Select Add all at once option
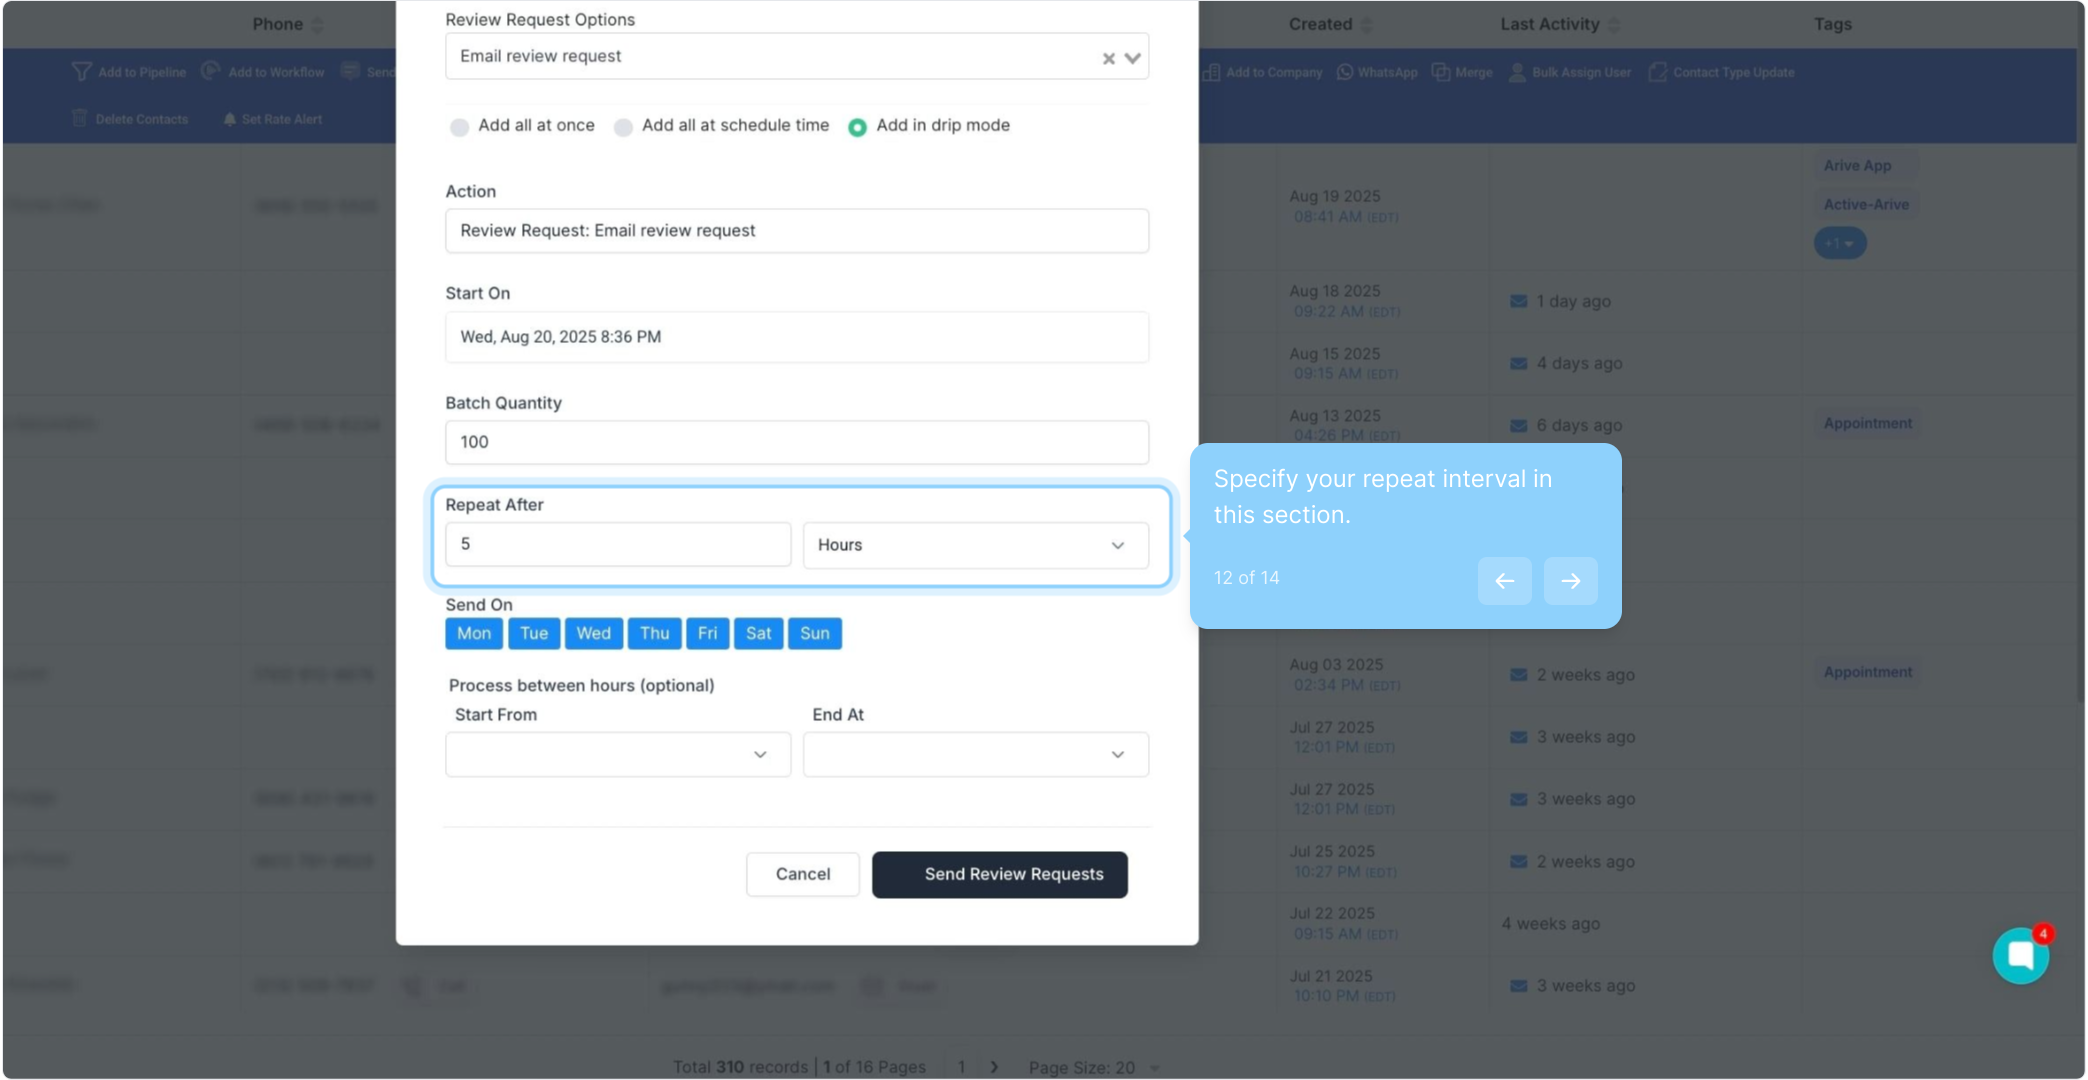The height and width of the screenshot is (1080, 2088). click(459, 127)
